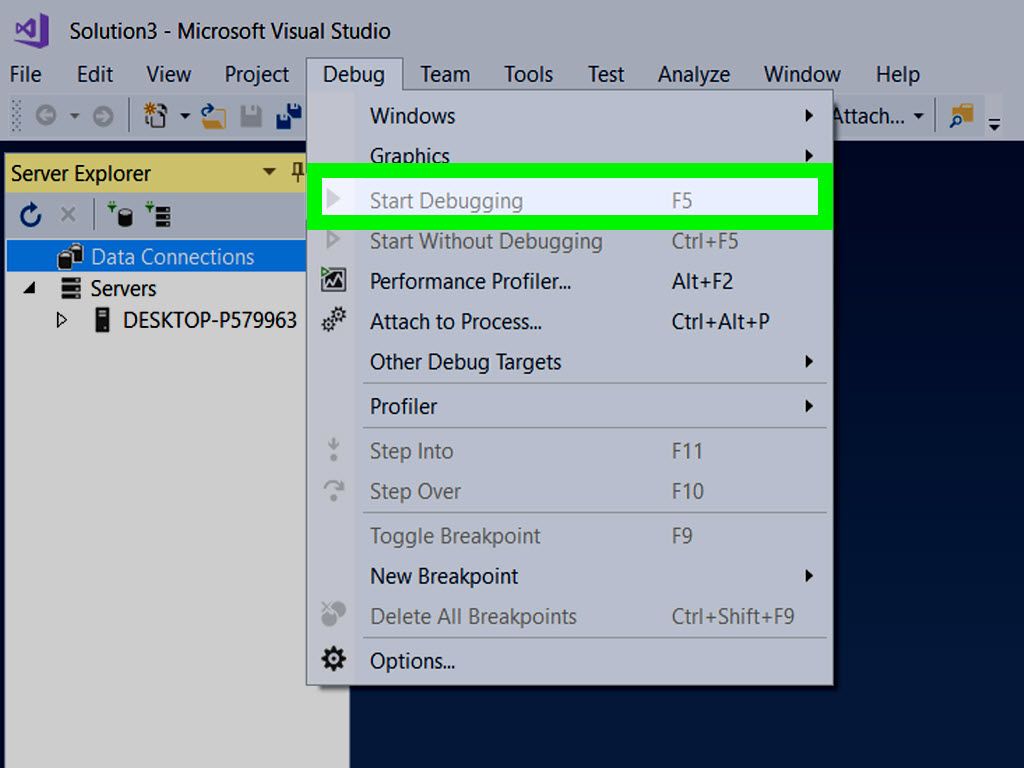
Task: Close the open Debug menu
Action: (354, 74)
